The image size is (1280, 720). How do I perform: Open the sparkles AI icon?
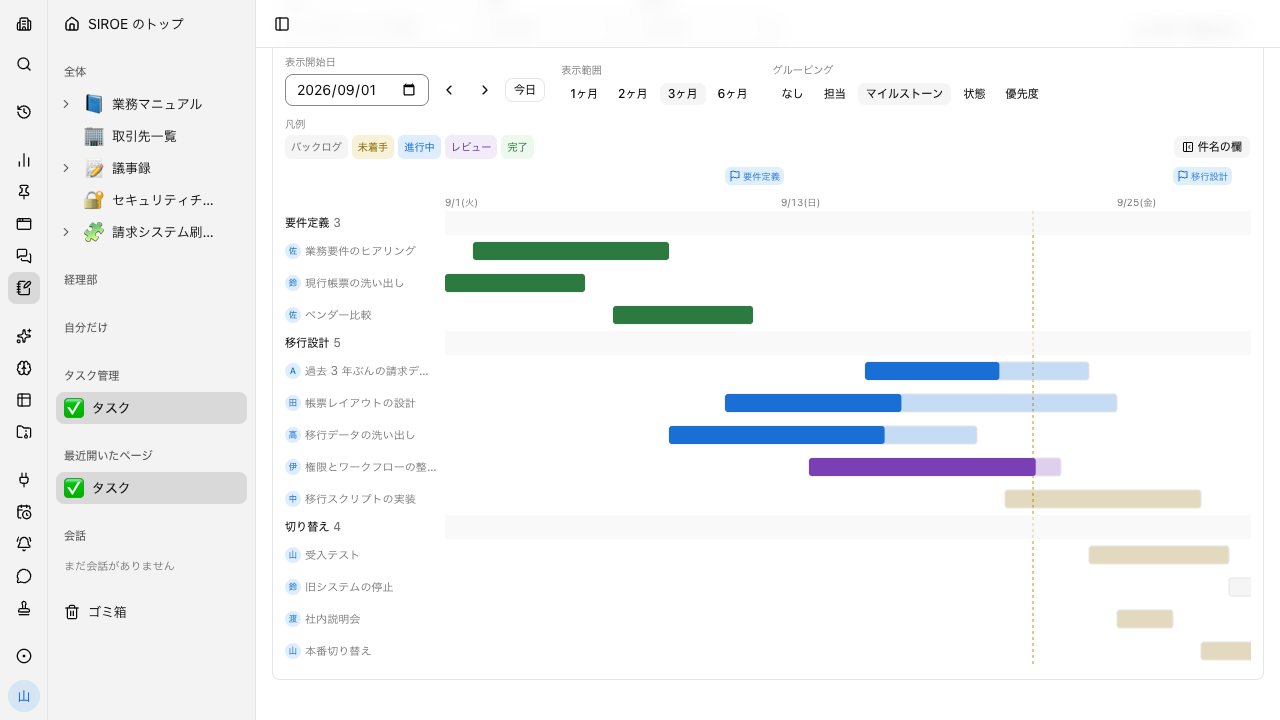(24, 336)
